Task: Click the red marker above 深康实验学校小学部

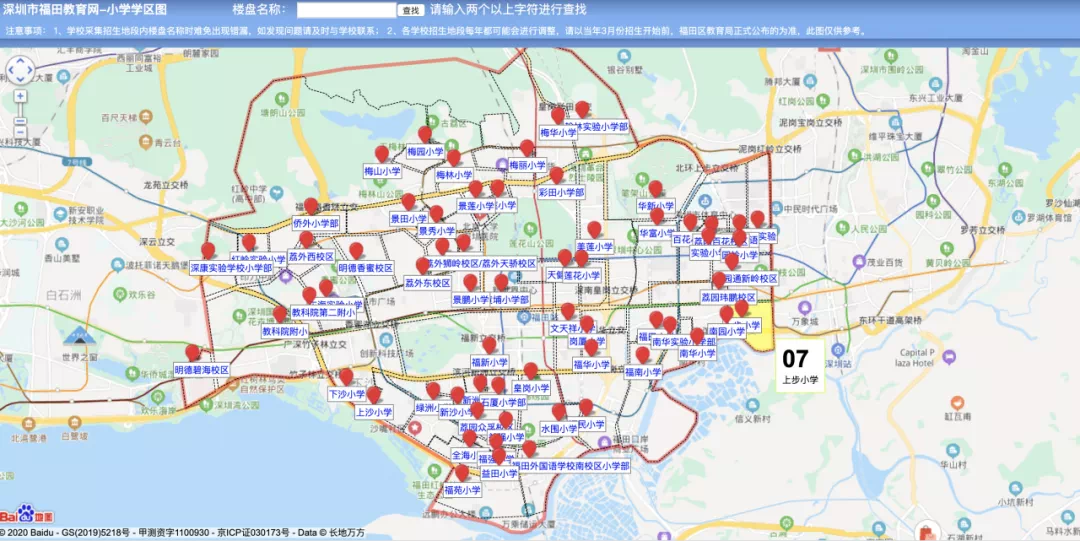Action: (208, 251)
